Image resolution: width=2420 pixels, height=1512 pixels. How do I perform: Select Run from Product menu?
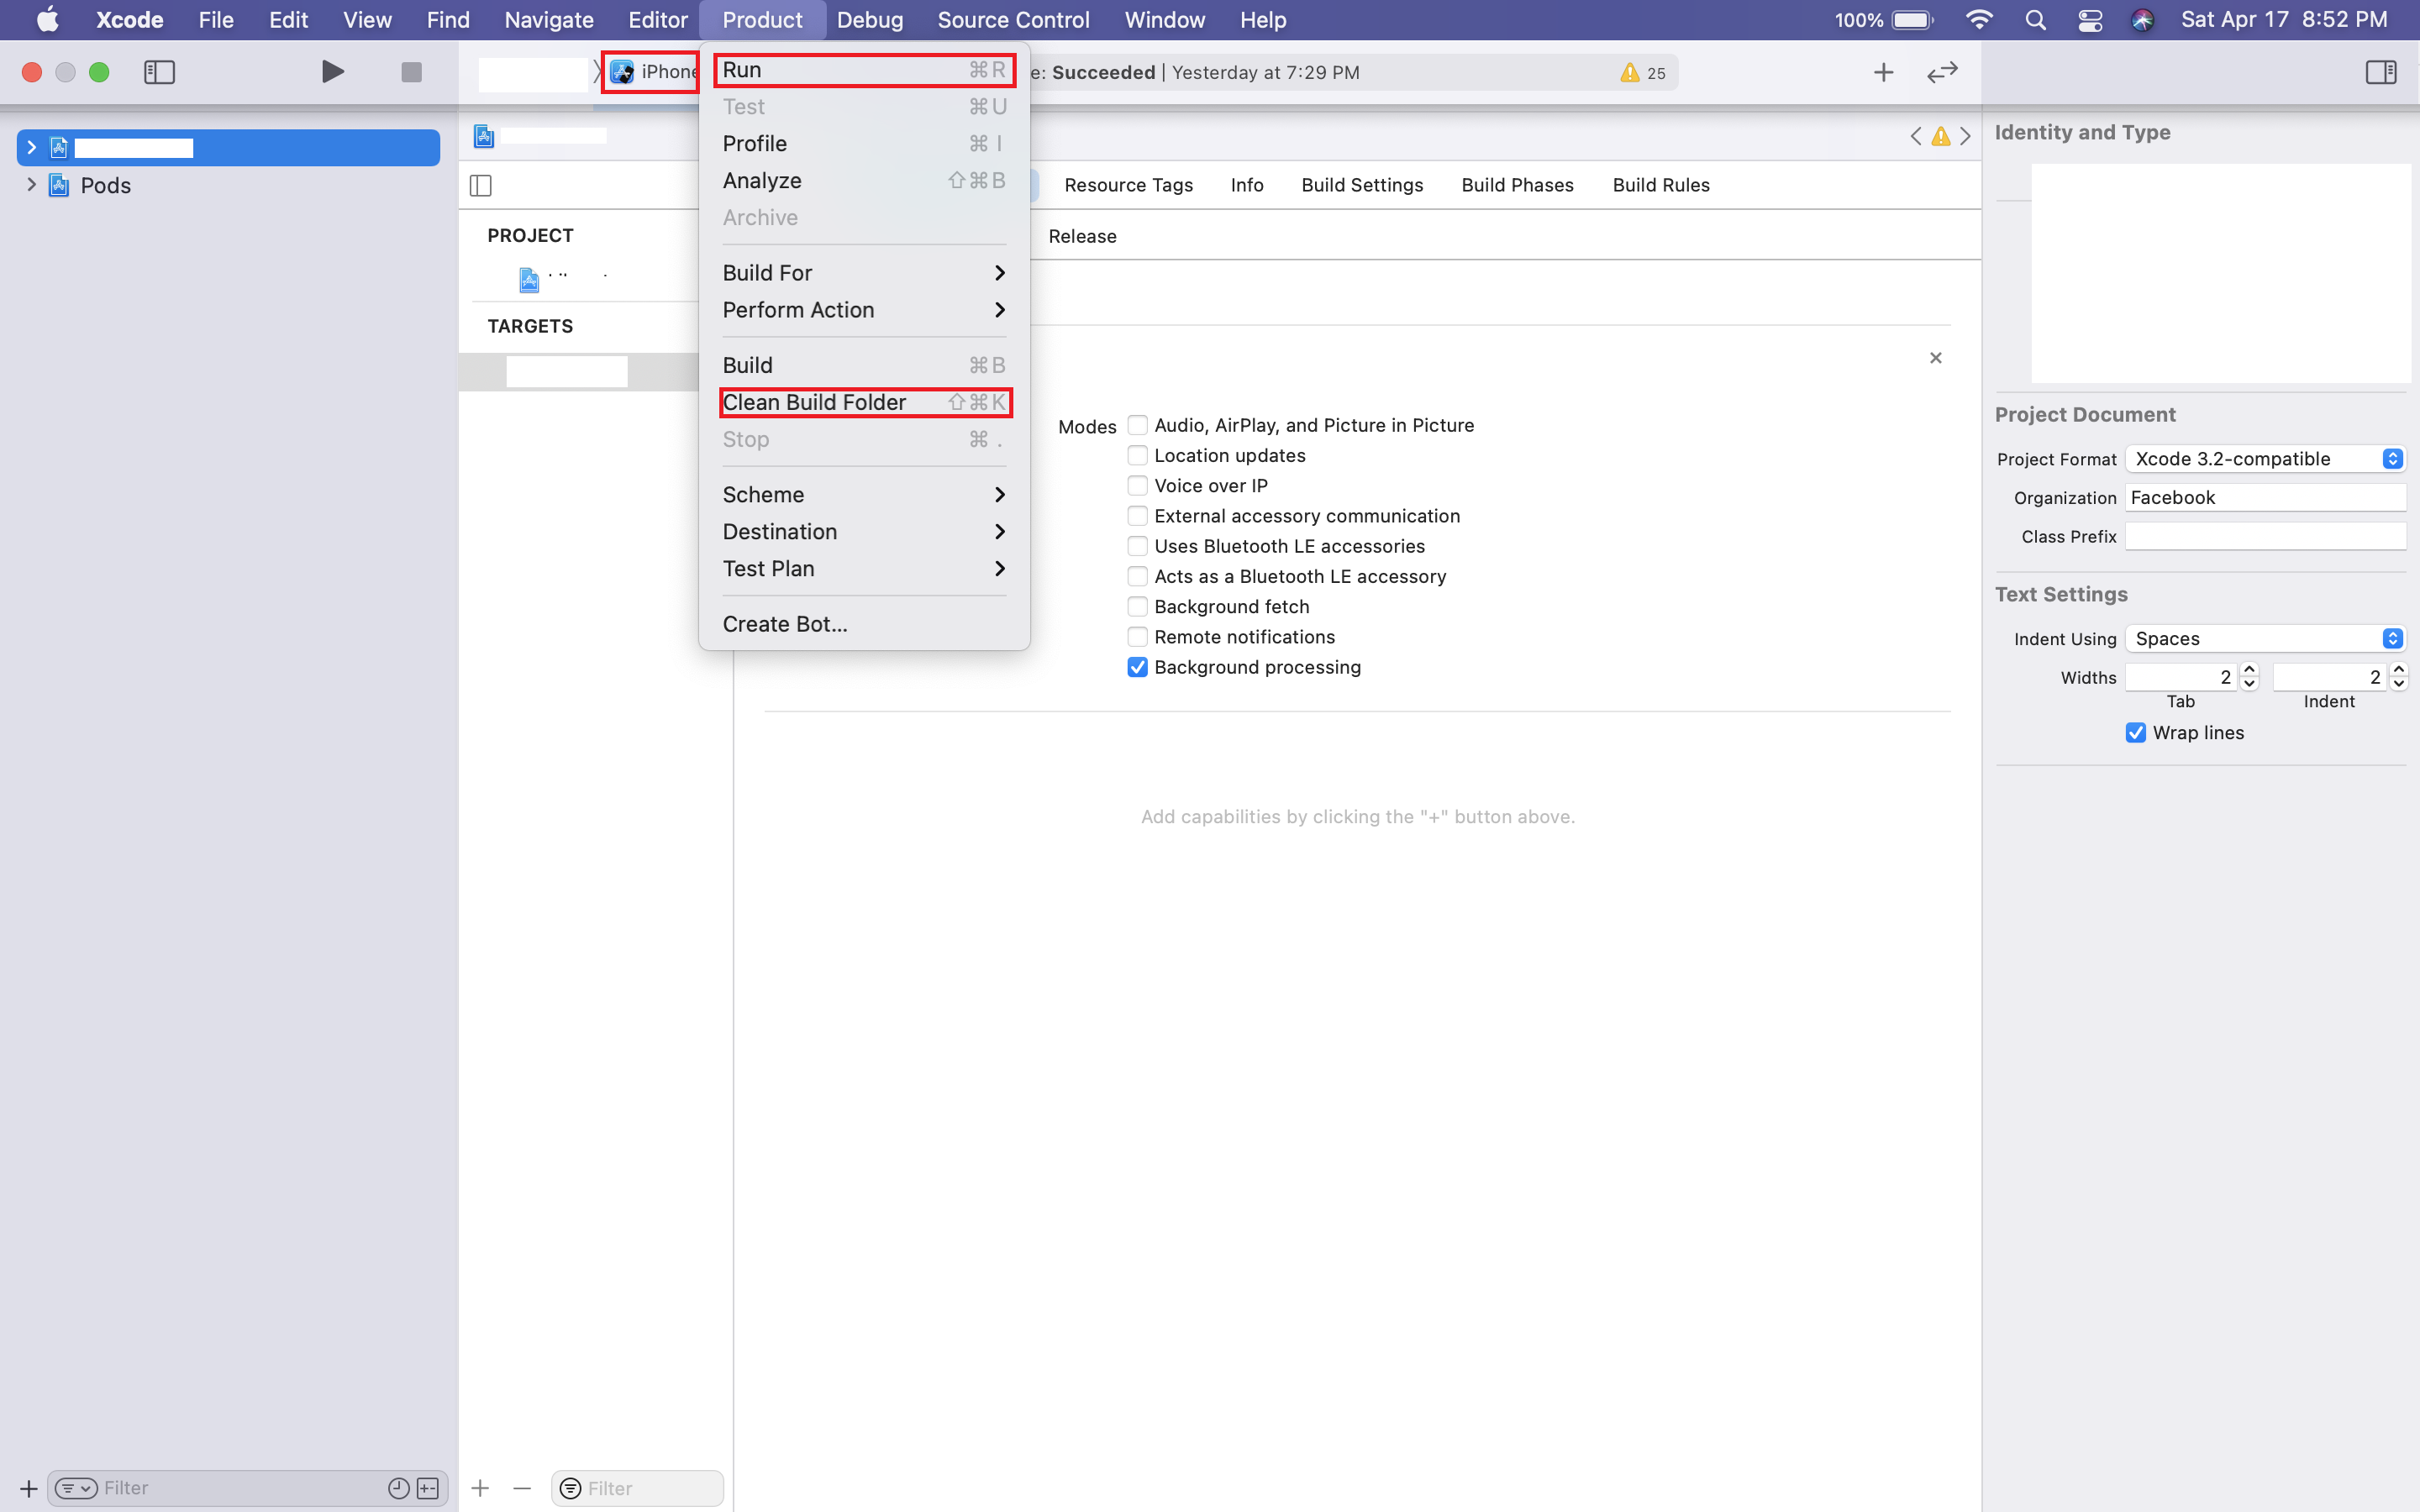[x=864, y=70]
